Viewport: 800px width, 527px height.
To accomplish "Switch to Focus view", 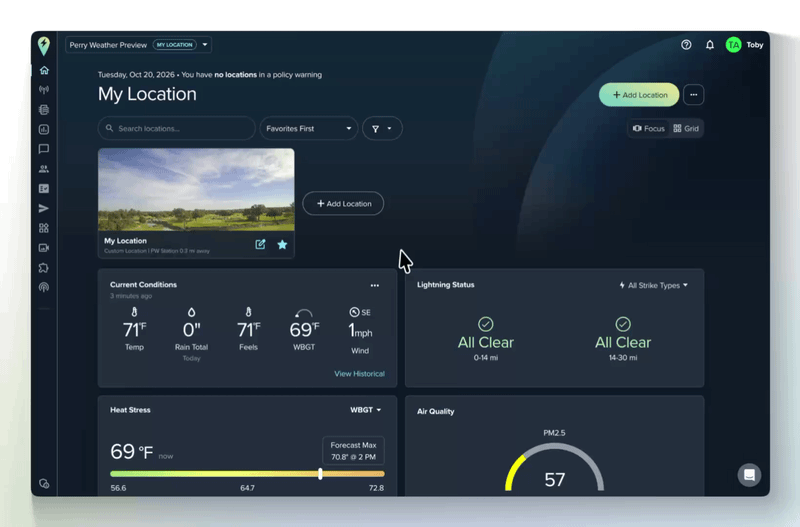I will (649, 129).
